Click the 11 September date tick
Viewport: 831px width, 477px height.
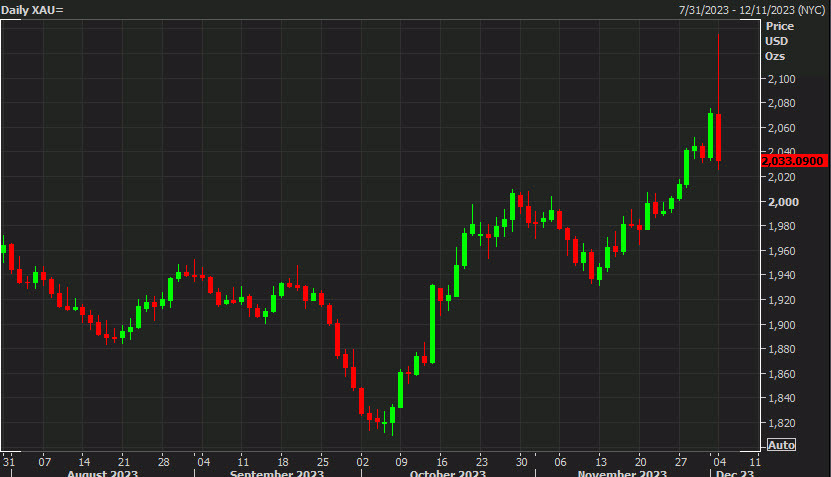[x=243, y=462]
